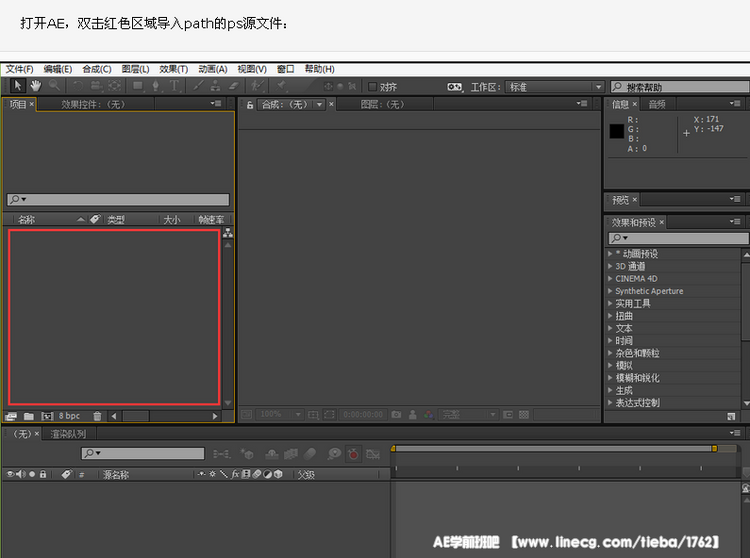The image size is (750, 558).
Task: Select the Hand tool
Action: click(36, 86)
